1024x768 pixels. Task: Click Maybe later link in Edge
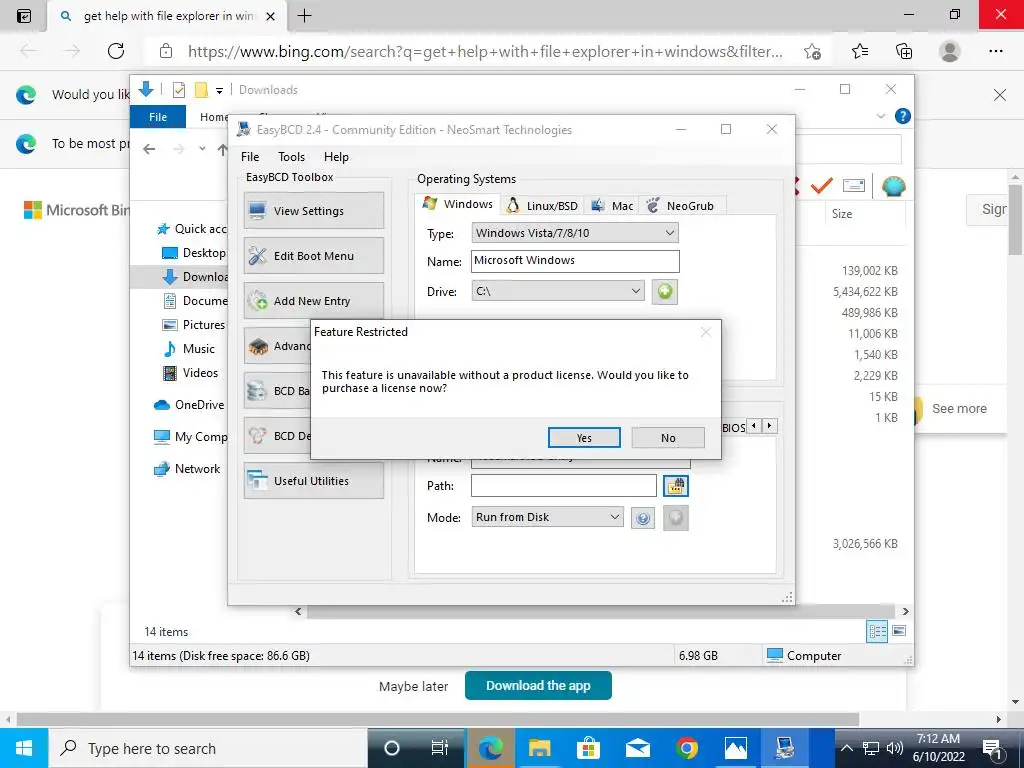click(413, 687)
